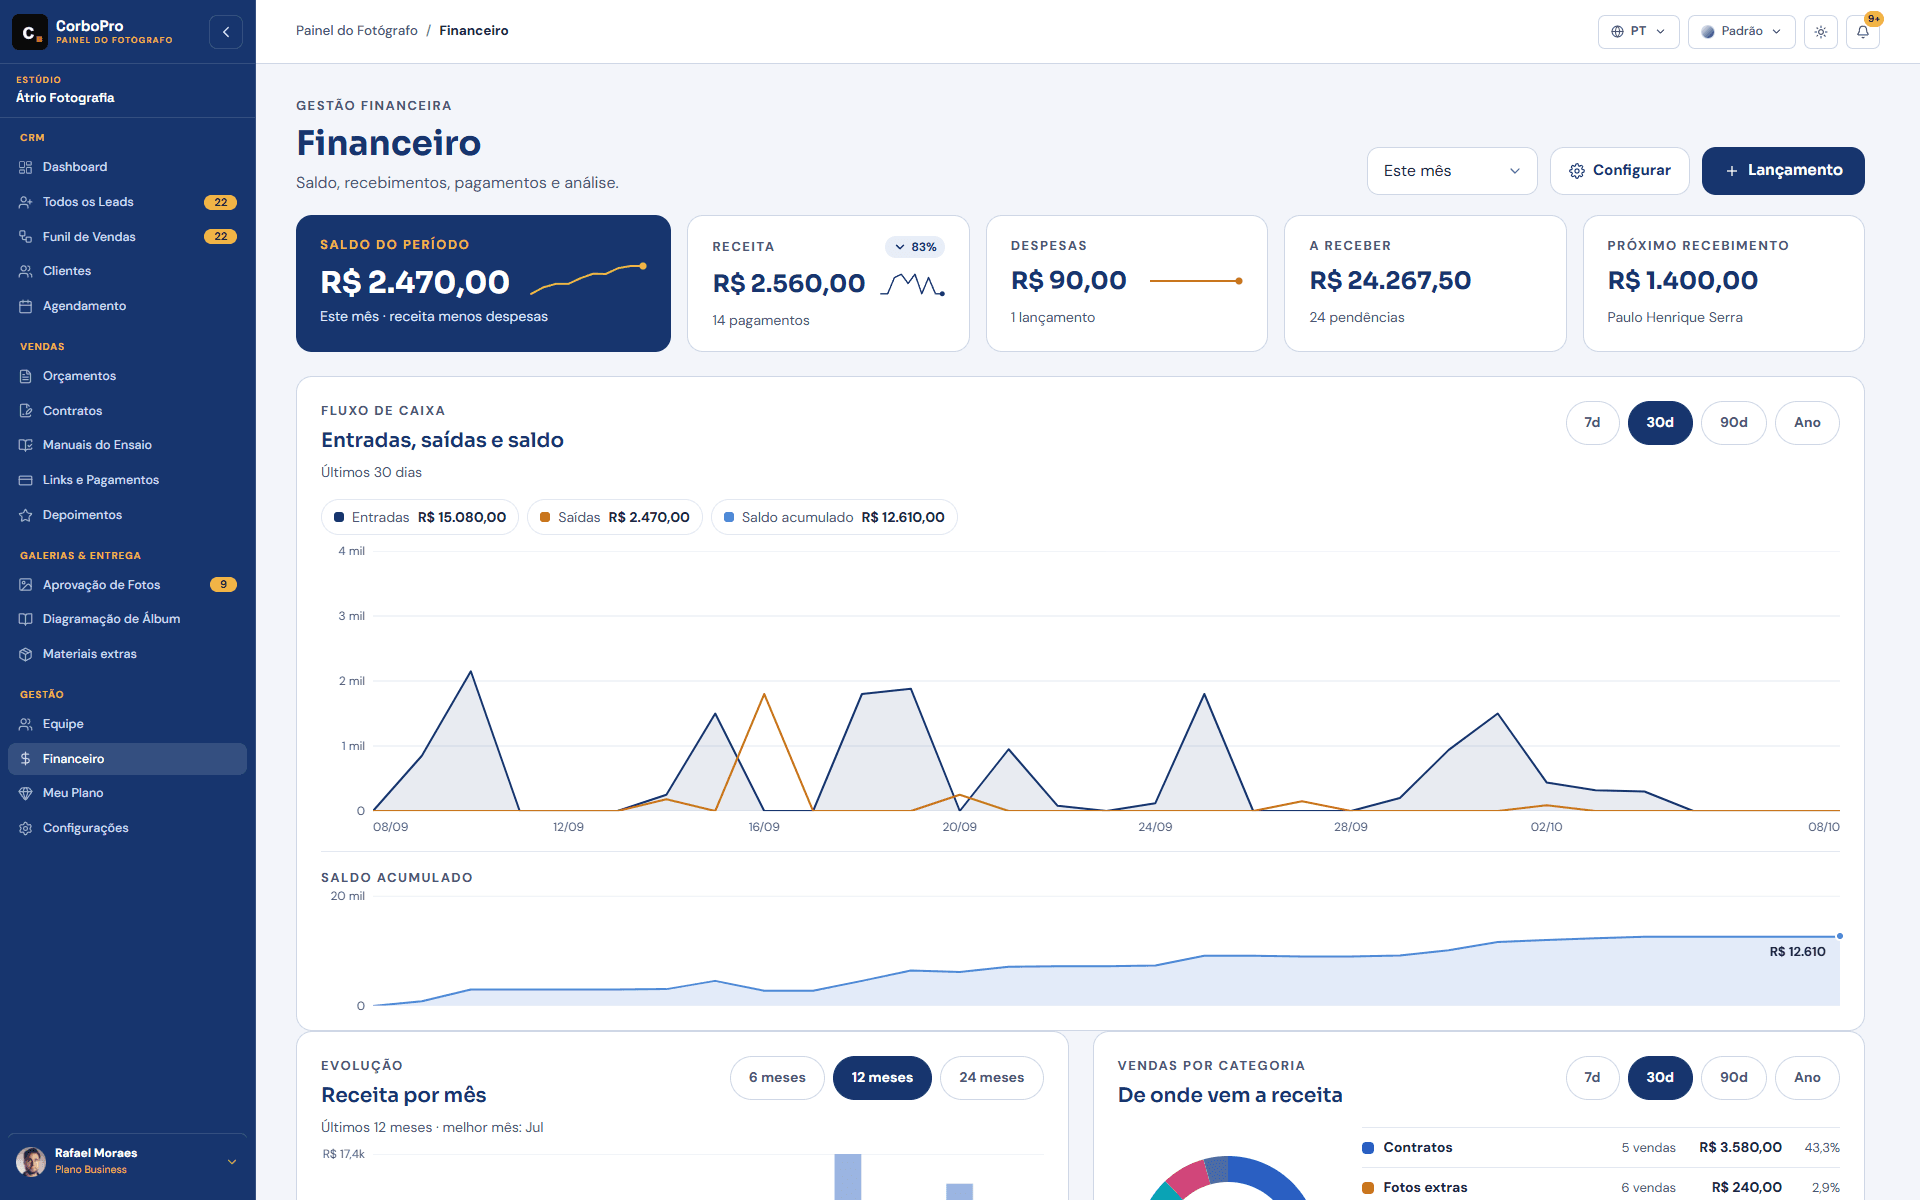Screen dimensions: 1920x1200
Task: Open Orçamentos in the sidebar
Action: click(x=127, y=376)
